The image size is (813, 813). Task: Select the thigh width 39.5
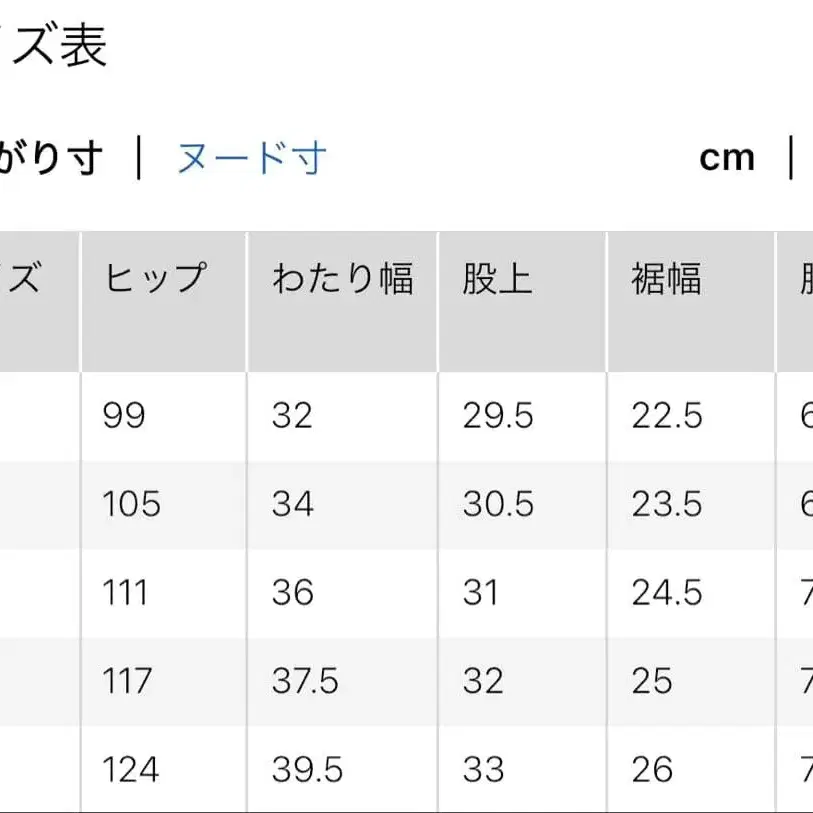click(x=305, y=770)
